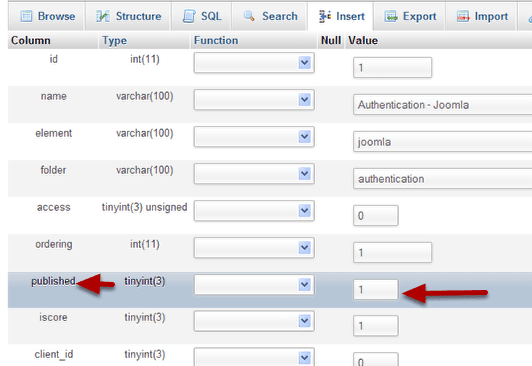Click the 'iscore' column name
Image resolution: width=532 pixels, height=366 pixels.
coord(53,317)
